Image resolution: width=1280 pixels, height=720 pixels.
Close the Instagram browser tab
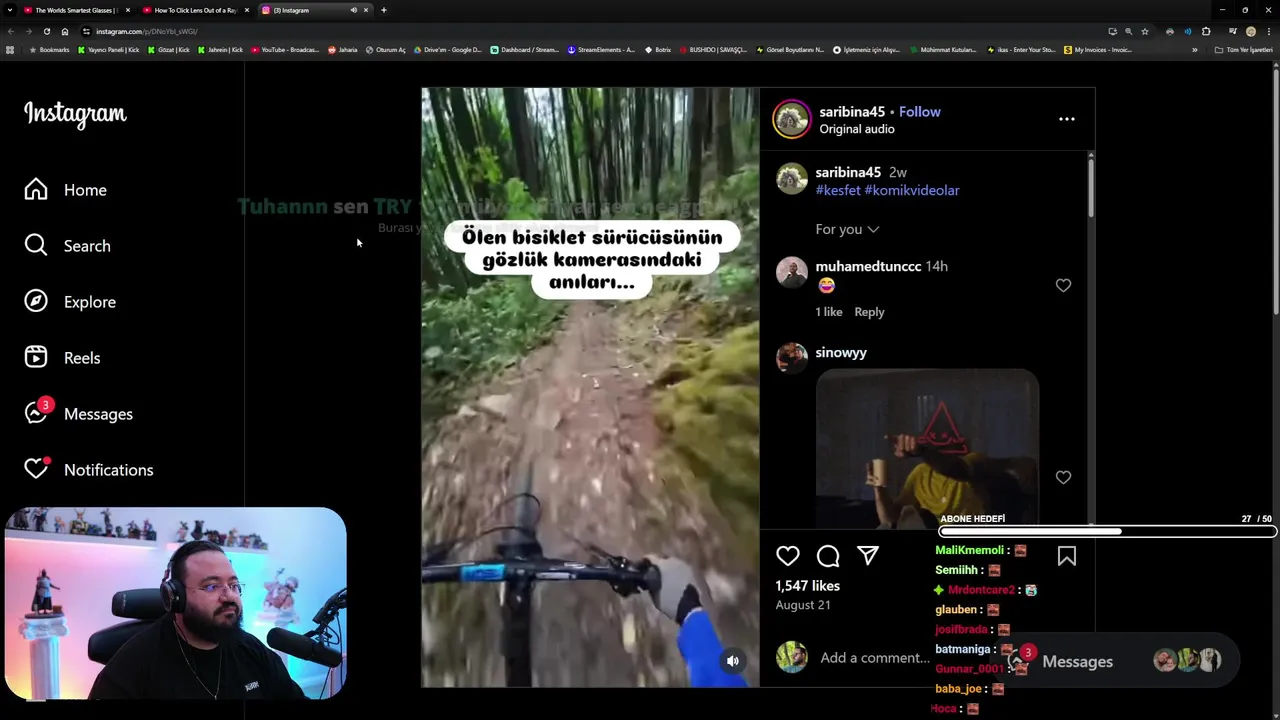tap(366, 10)
